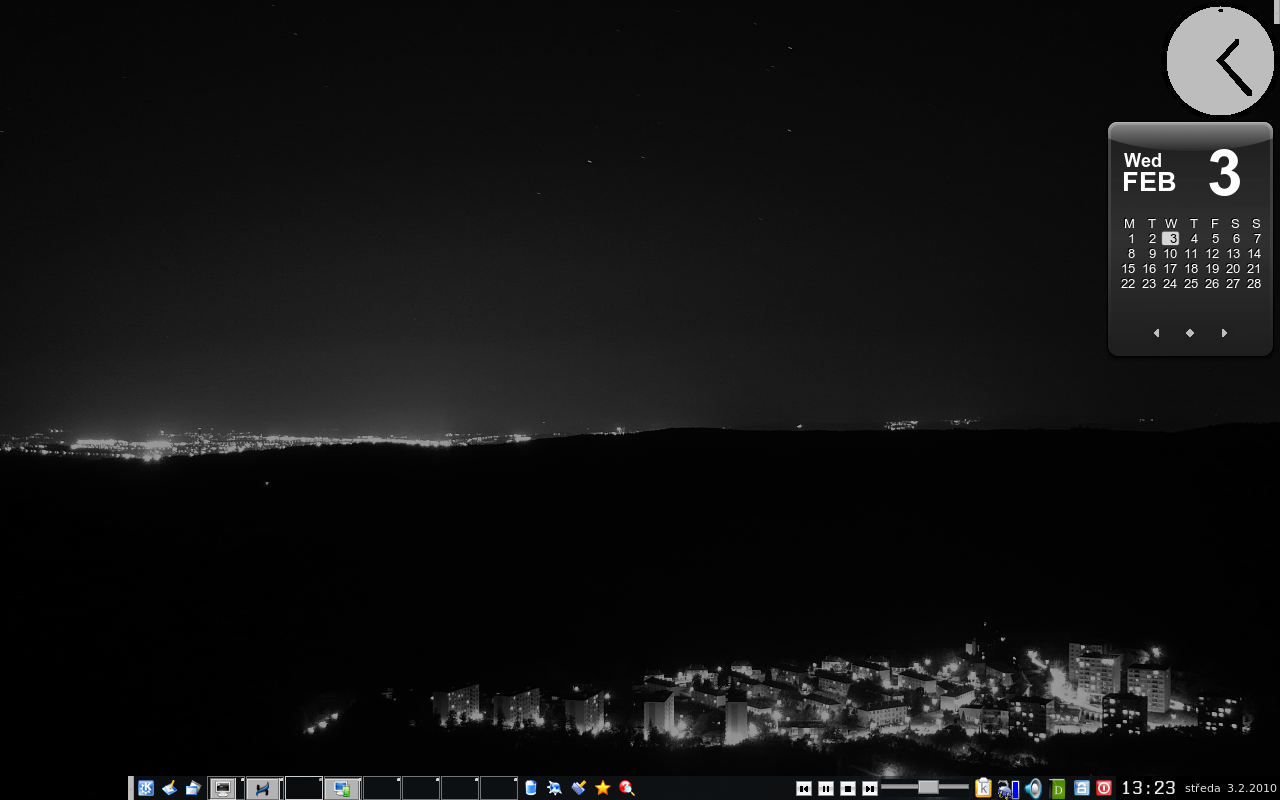Select date 15 in the calendar widget
Screen dimensions: 1280x800
tap(1128, 269)
